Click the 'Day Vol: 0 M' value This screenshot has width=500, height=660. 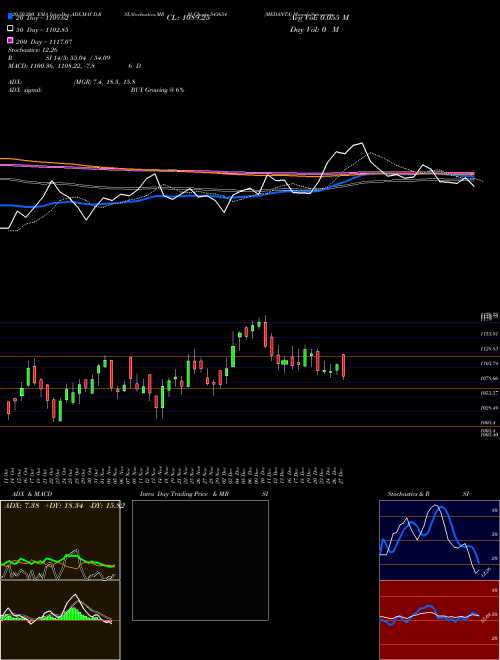pyautogui.click(x=314, y=29)
